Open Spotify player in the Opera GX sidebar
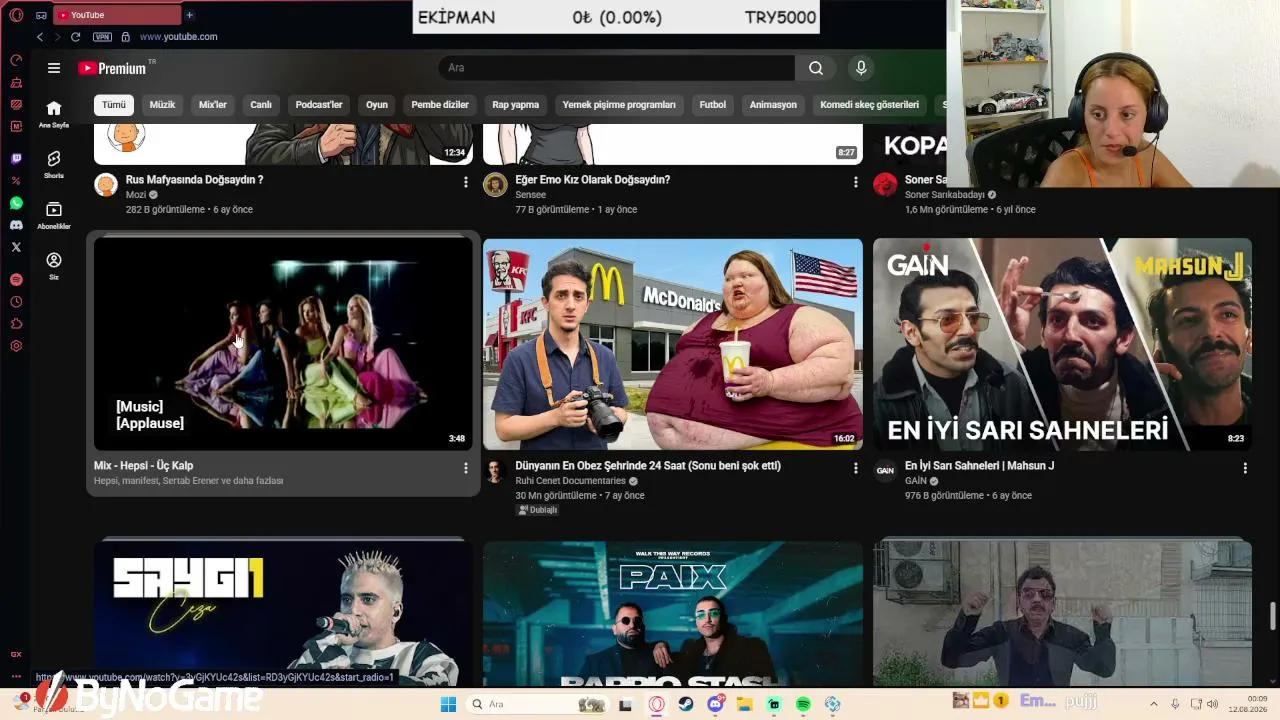The width and height of the screenshot is (1280, 720). pos(16,280)
